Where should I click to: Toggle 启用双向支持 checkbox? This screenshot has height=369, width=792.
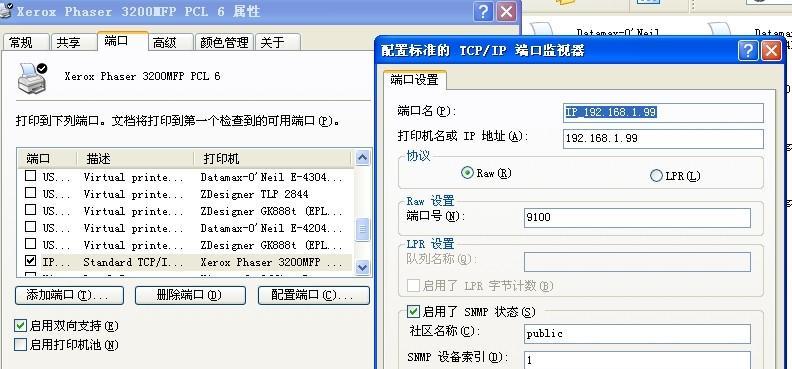21,326
